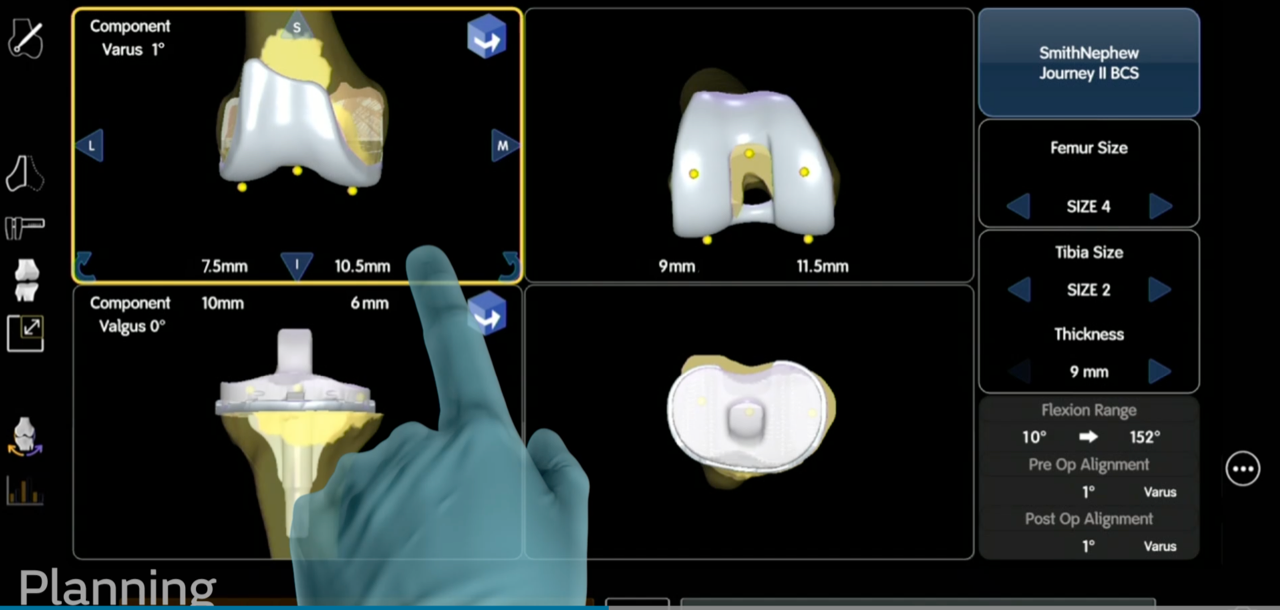Move femoral component medial with M arrow
The image size is (1280, 610).
click(505, 146)
